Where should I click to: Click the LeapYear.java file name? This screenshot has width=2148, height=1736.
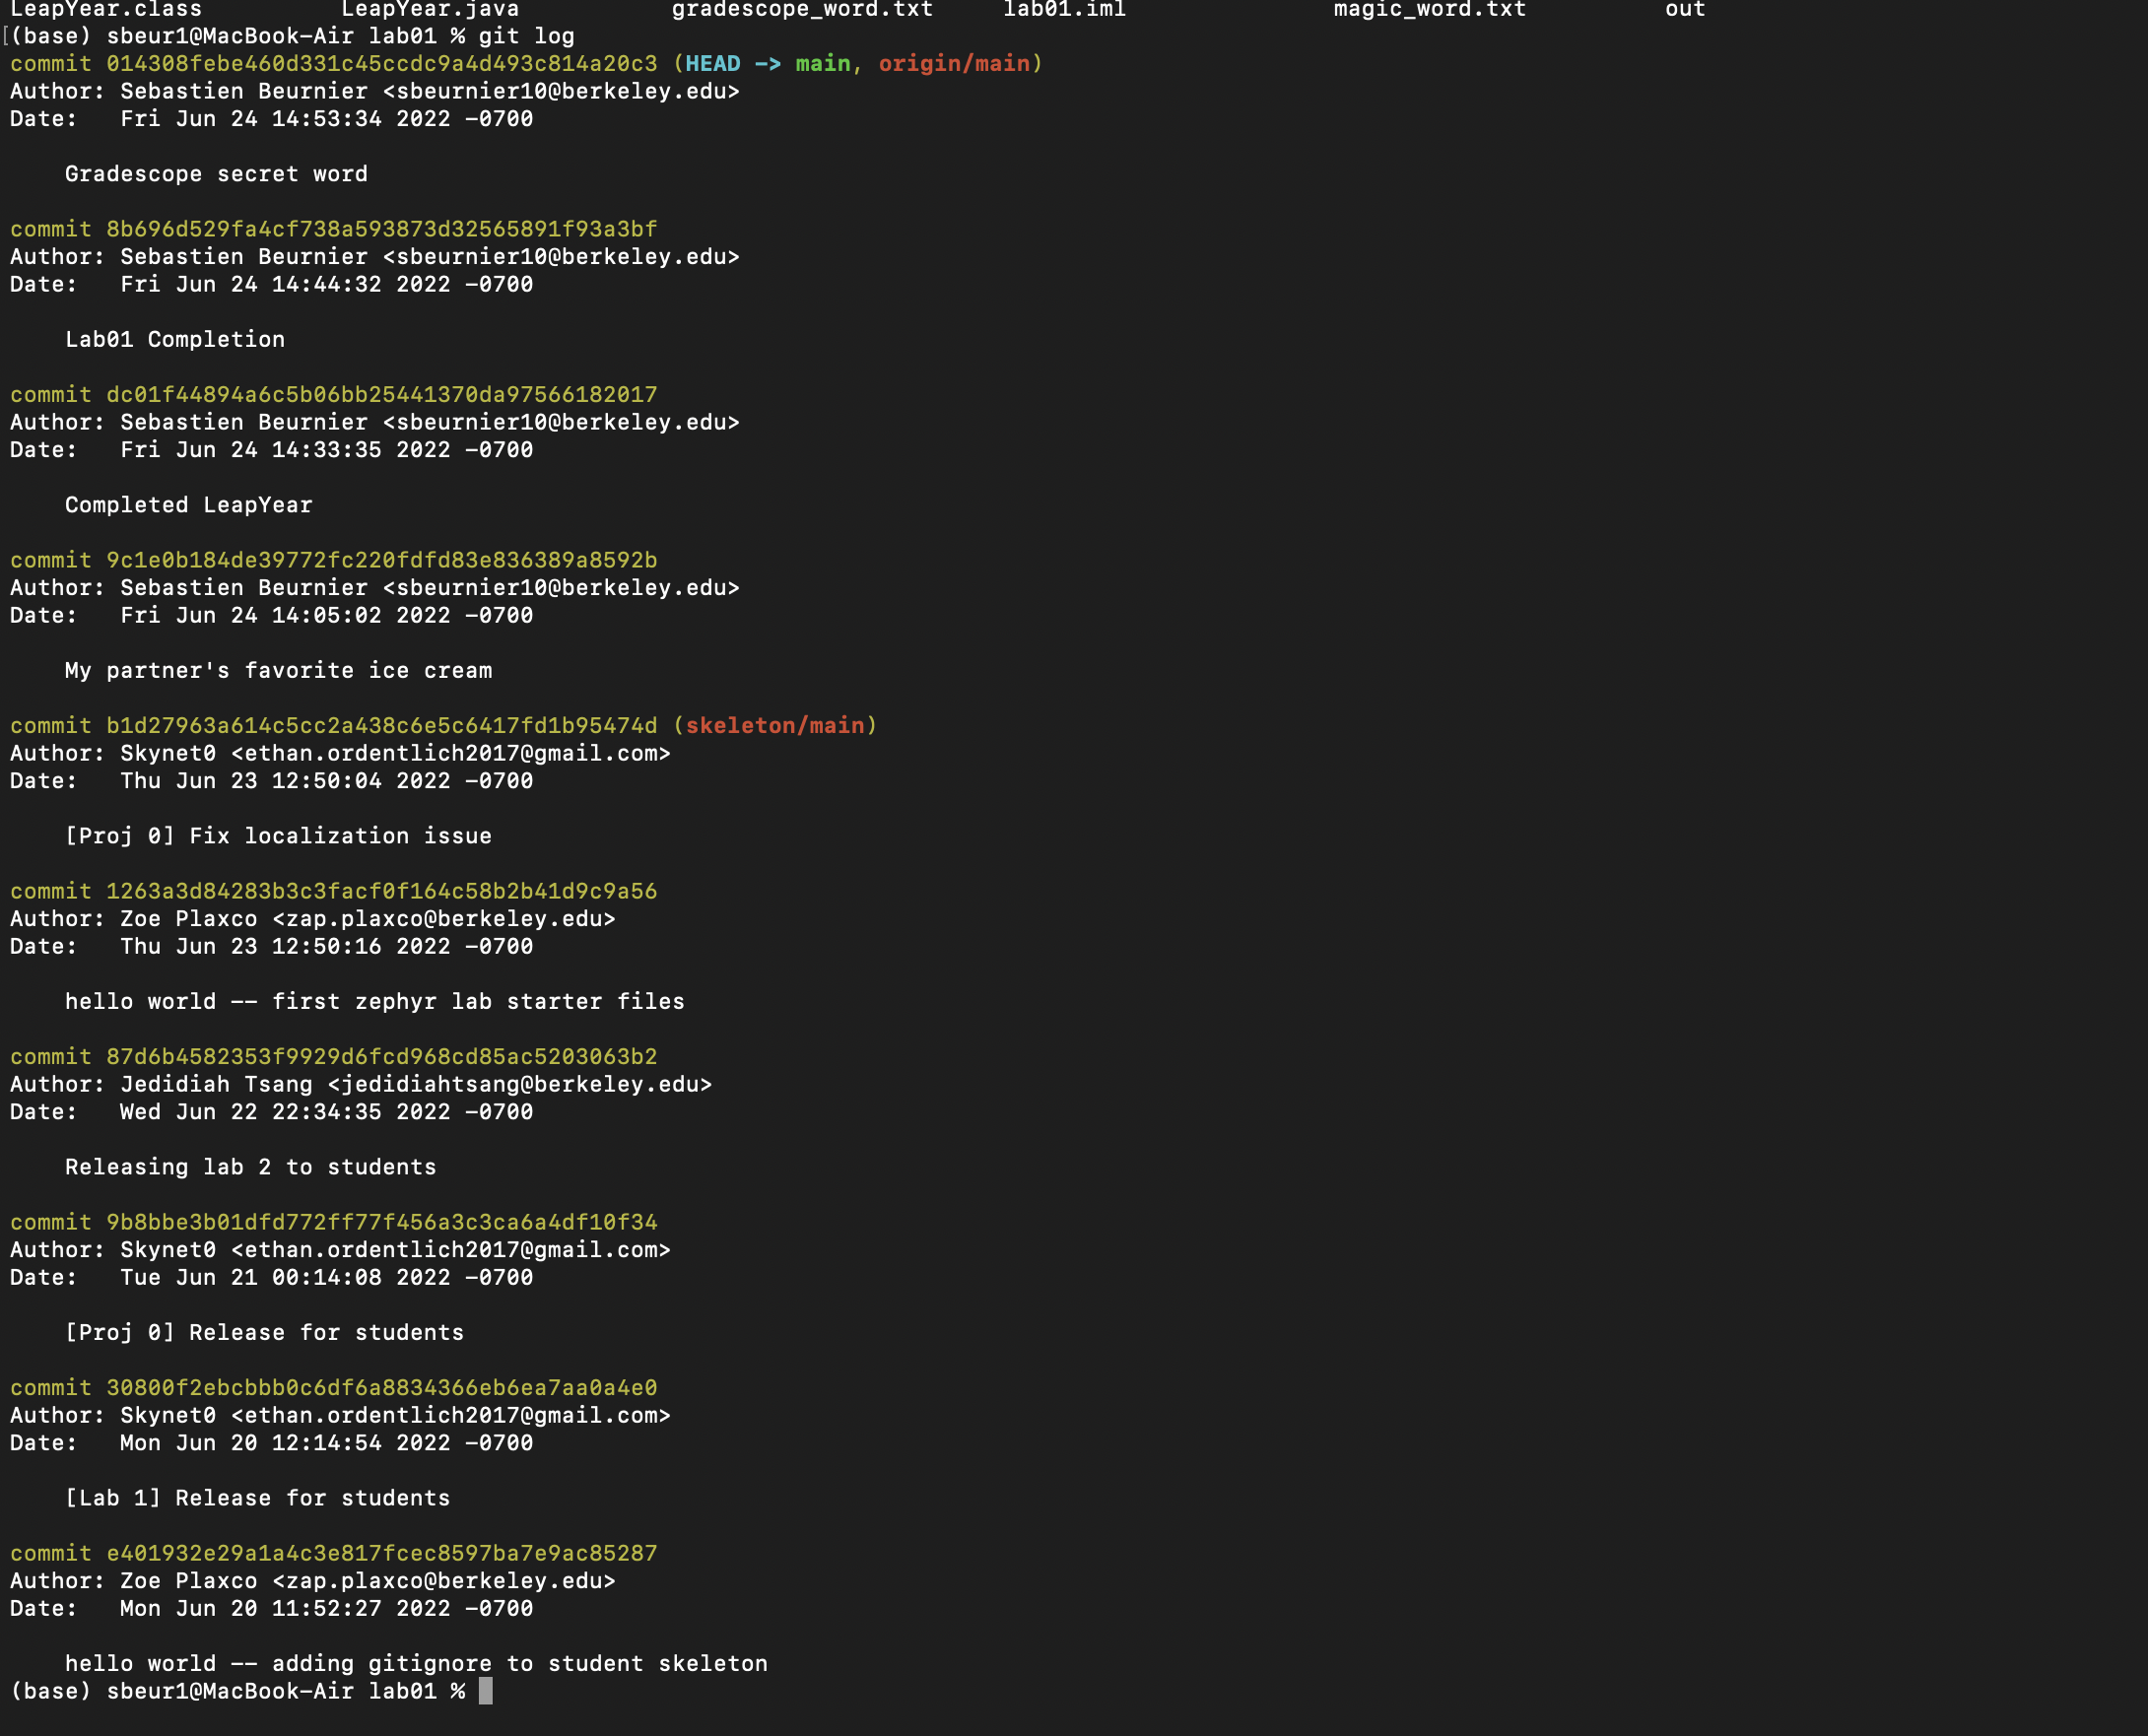click(x=430, y=10)
